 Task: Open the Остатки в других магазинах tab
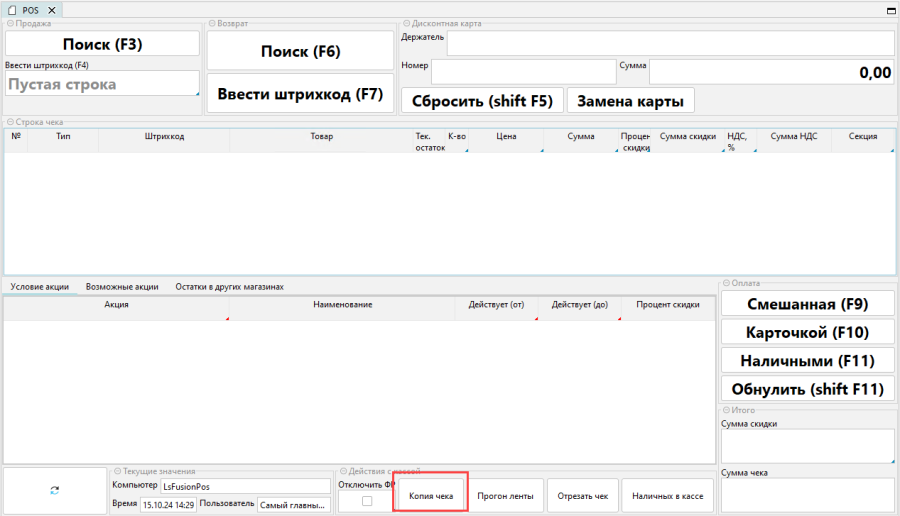click(x=229, y=286)
